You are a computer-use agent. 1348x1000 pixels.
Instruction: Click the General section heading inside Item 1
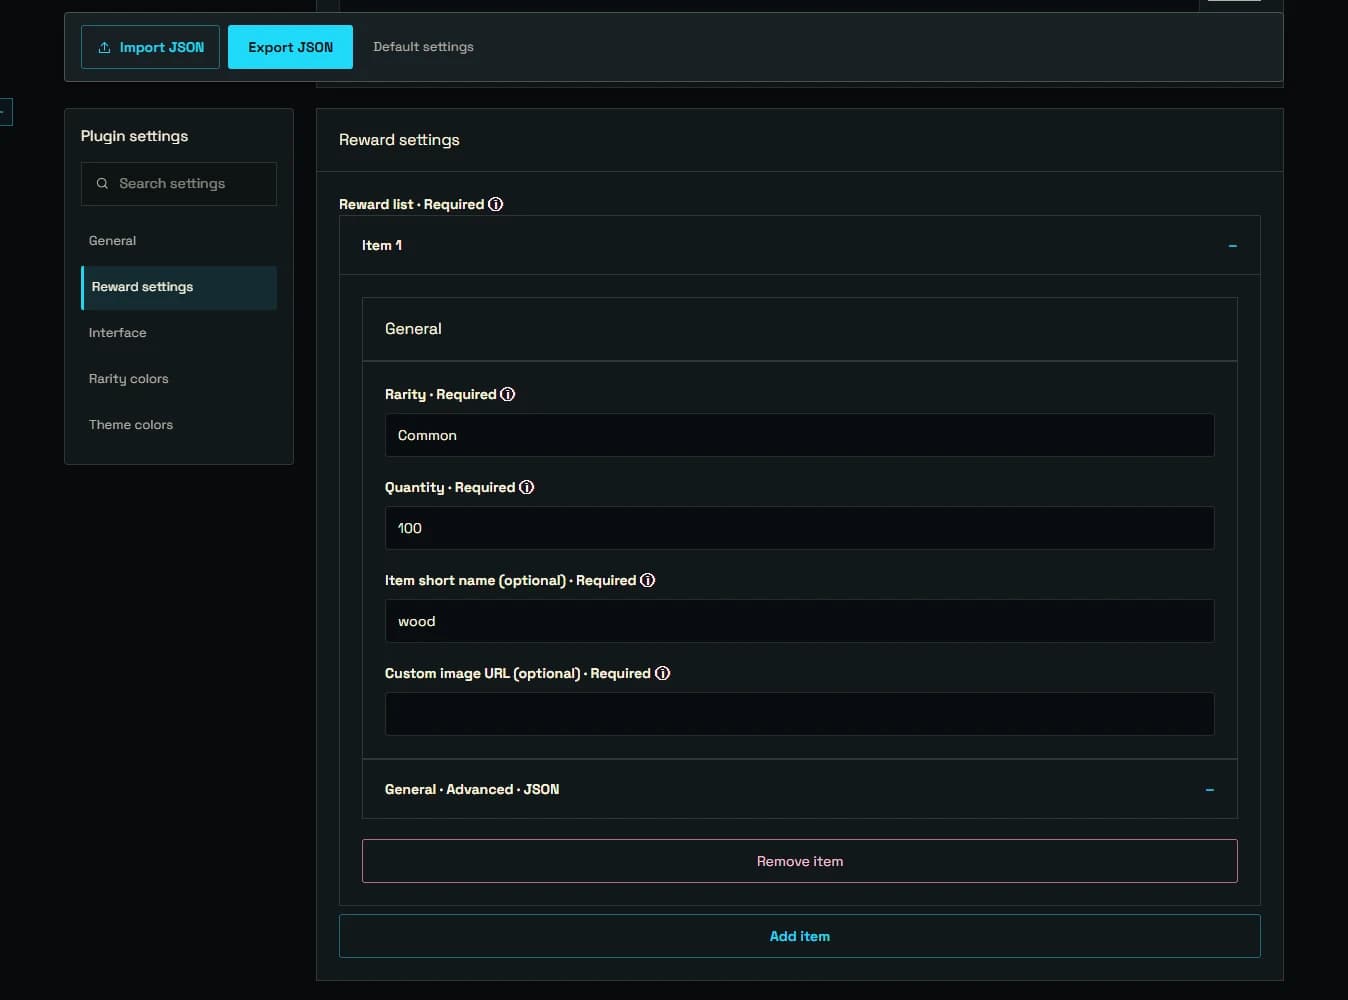[x=413, y=329]
